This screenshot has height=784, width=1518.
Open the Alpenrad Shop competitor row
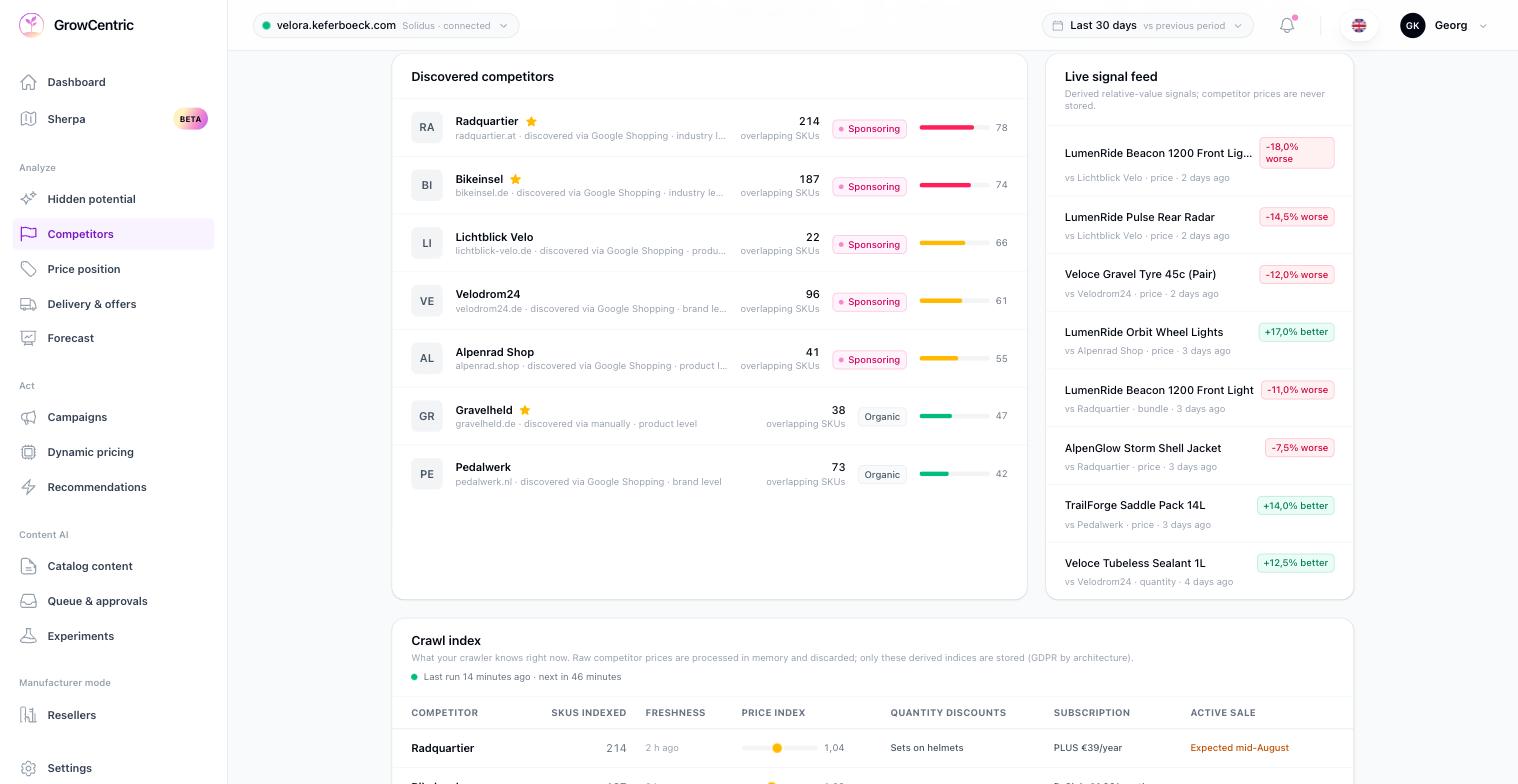coord(709,359)
